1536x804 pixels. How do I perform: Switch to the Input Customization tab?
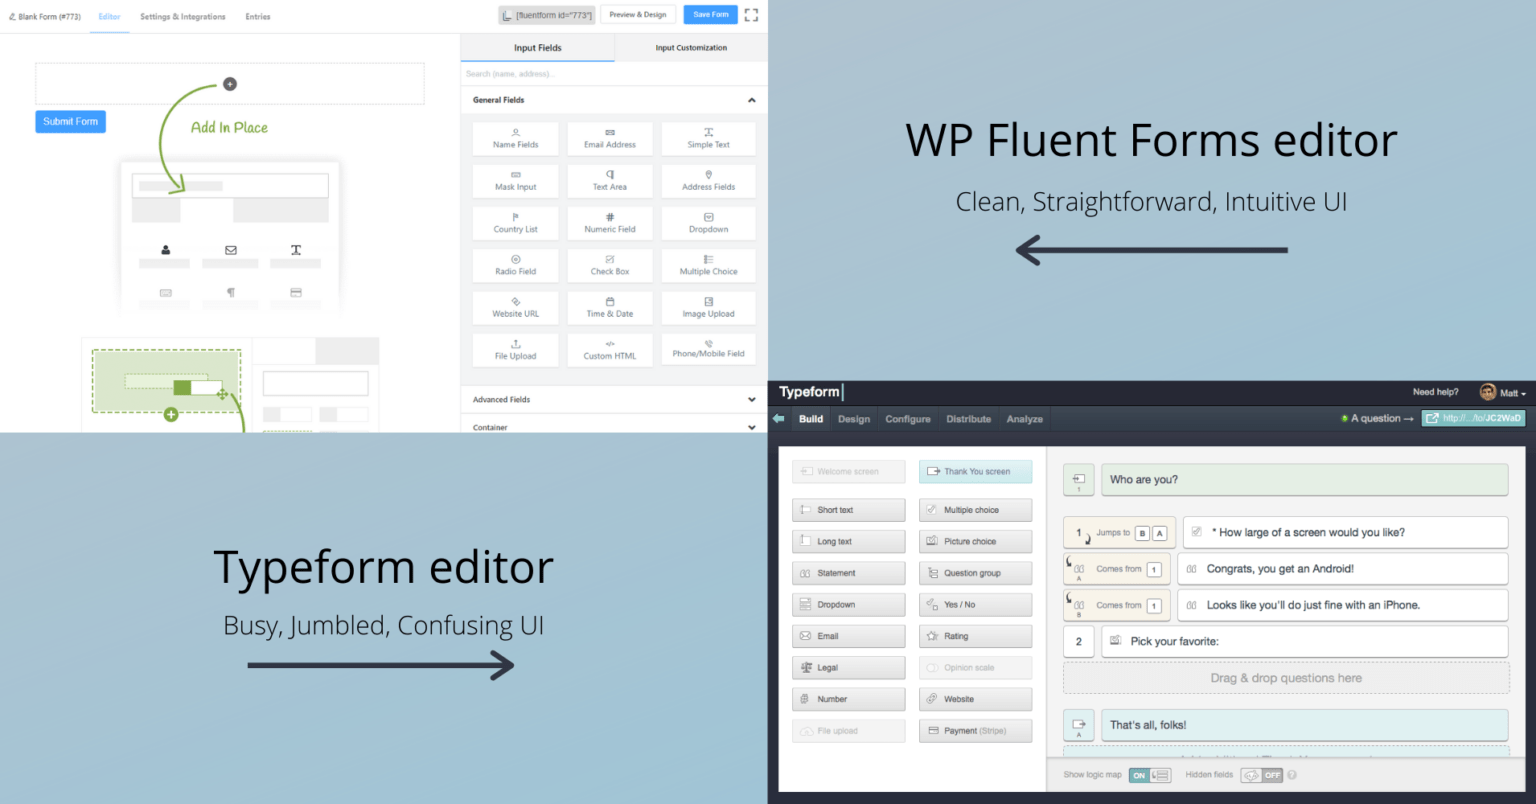[x=690, y=47]
